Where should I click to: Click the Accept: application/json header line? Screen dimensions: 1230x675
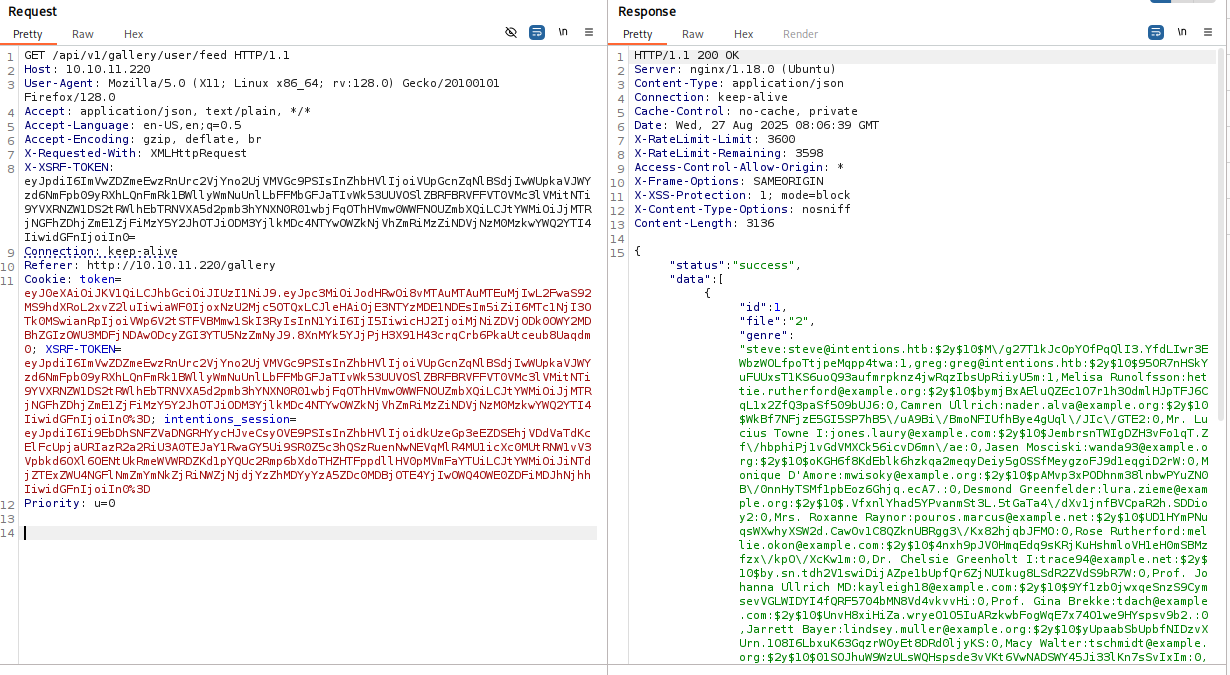click(167, 111)
